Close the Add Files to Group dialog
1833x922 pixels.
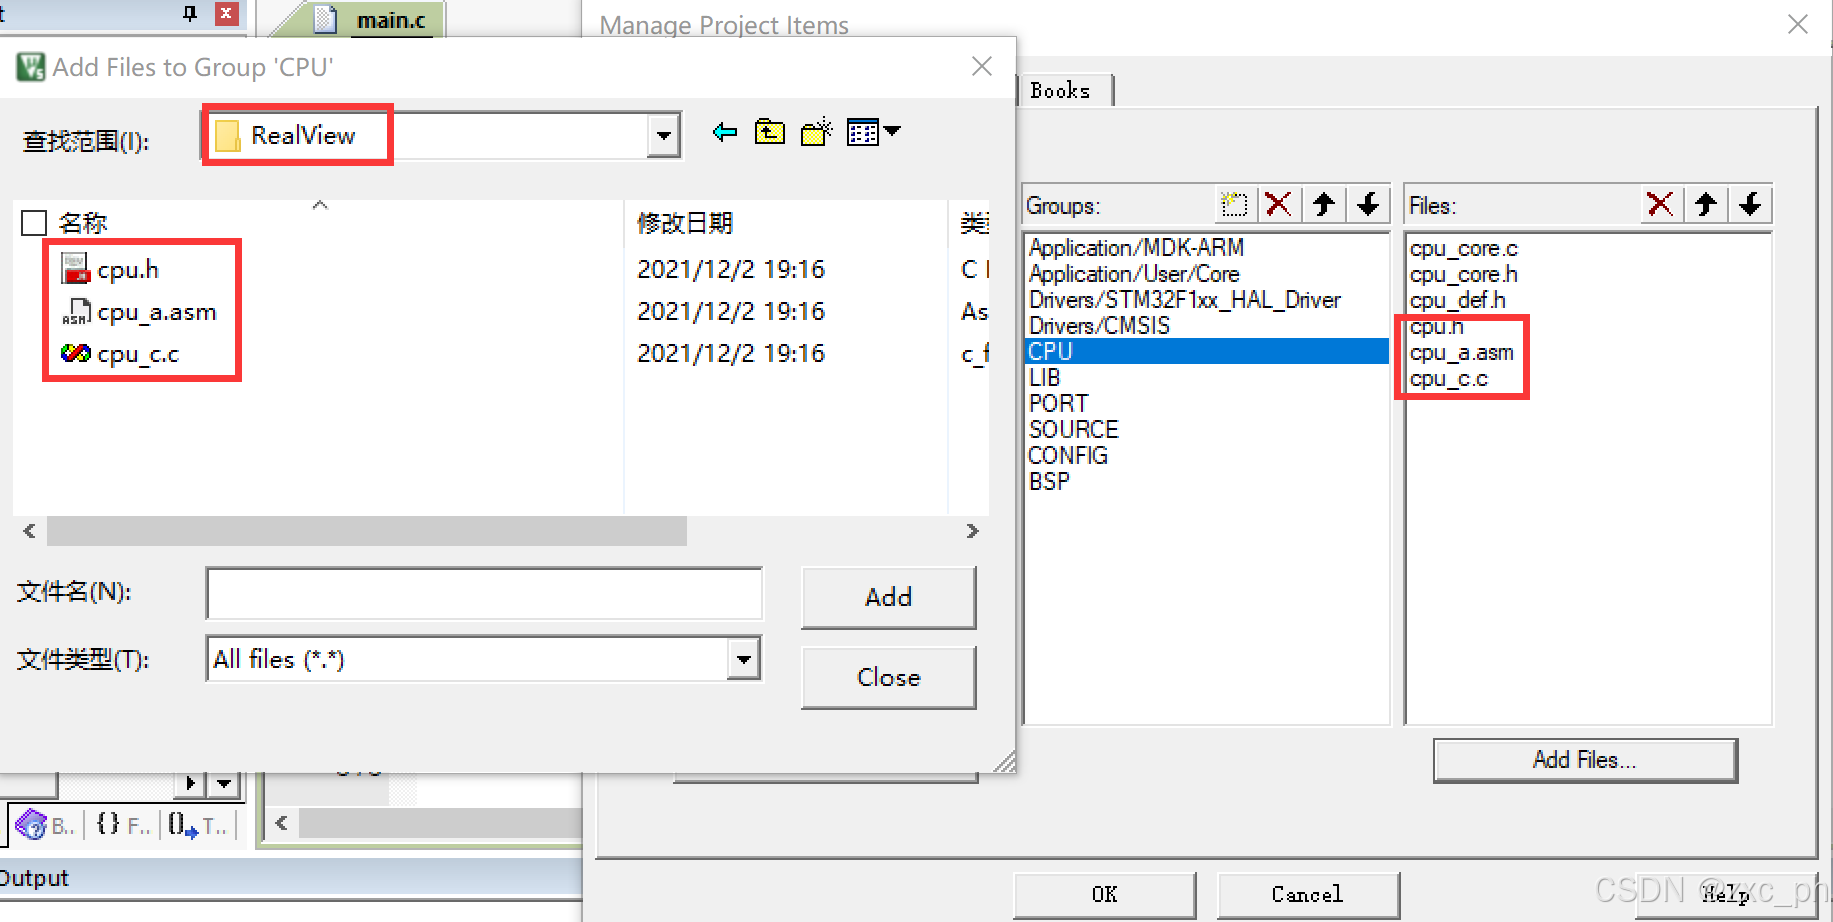point(982,66)
